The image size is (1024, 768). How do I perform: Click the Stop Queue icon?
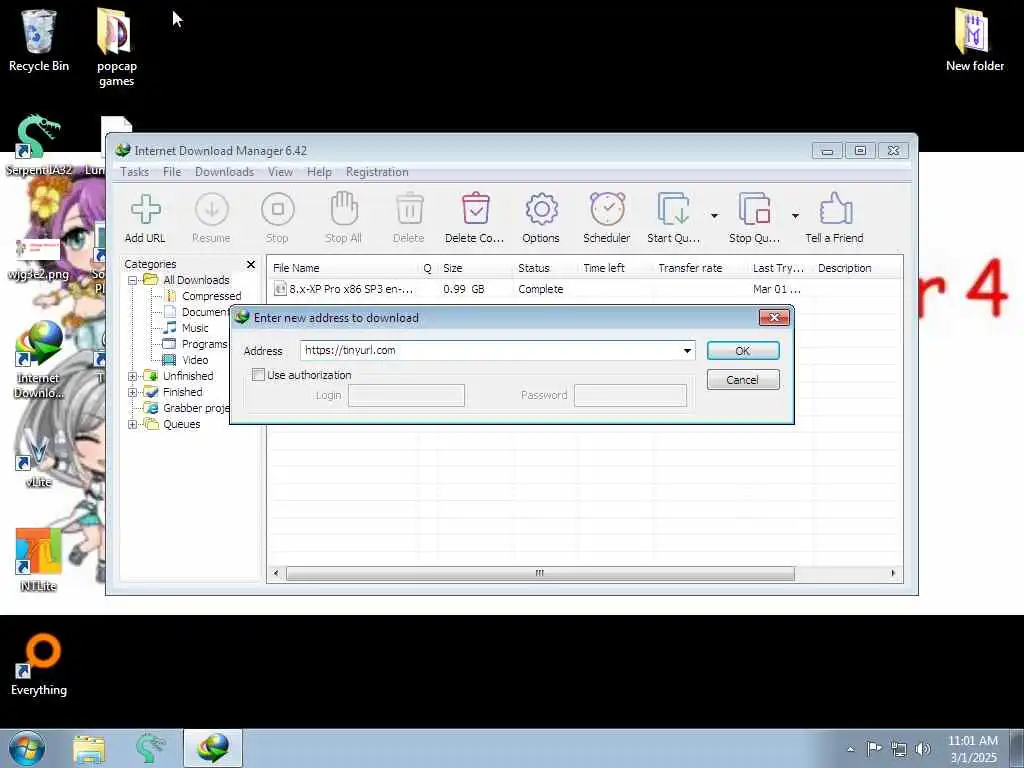(754, 210)
